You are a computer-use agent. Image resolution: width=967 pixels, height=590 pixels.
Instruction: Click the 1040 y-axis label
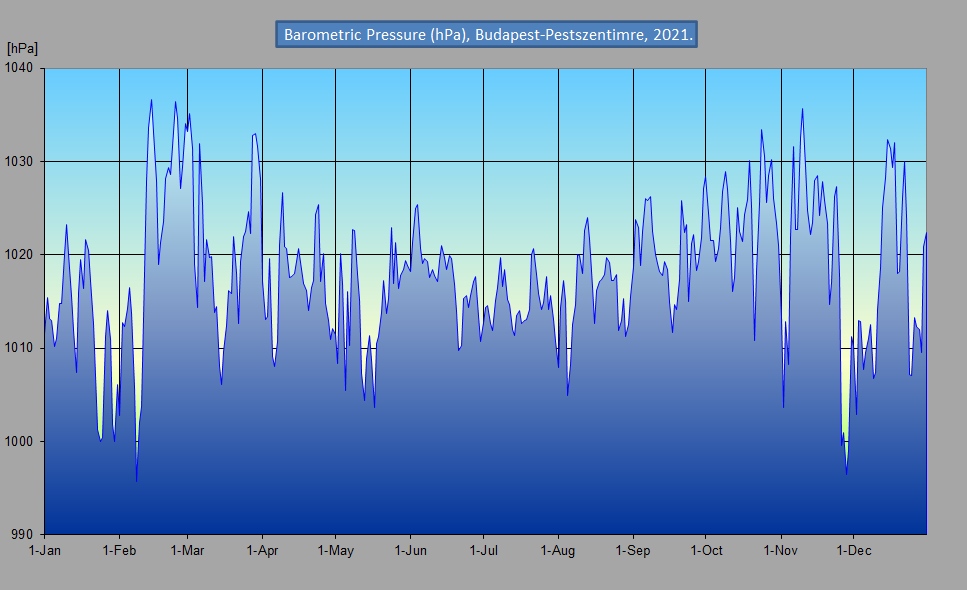point(20,68)
